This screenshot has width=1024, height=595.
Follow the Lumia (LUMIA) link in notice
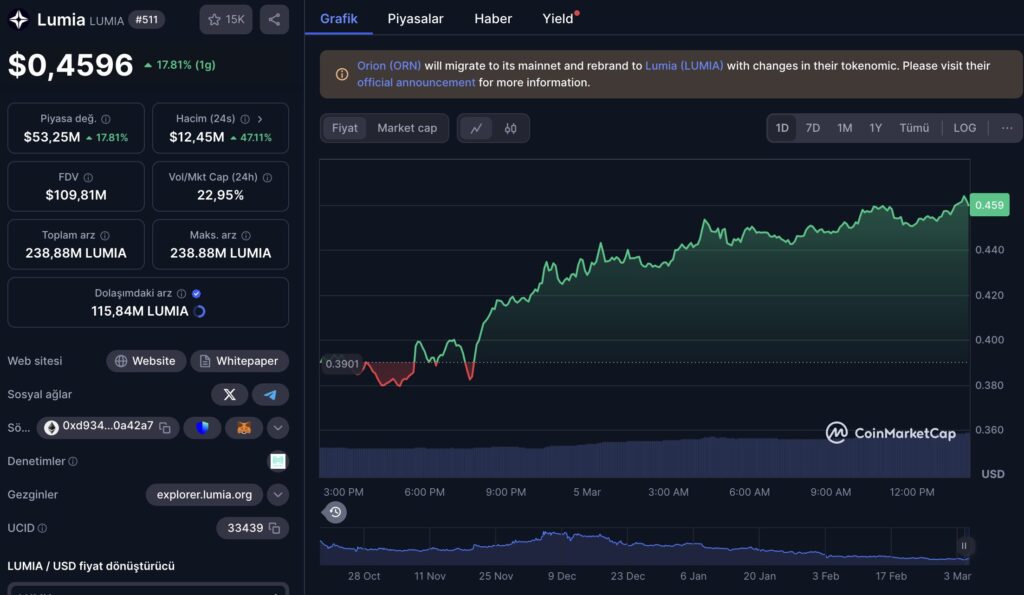coord(684,66)
